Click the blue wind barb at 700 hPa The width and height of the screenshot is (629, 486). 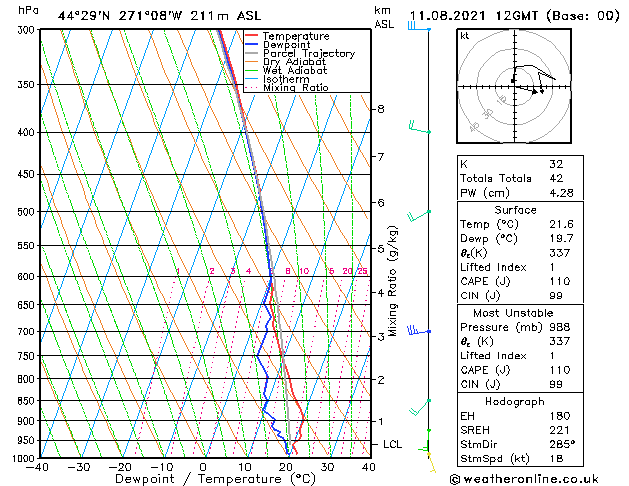(x=419, y=330)
